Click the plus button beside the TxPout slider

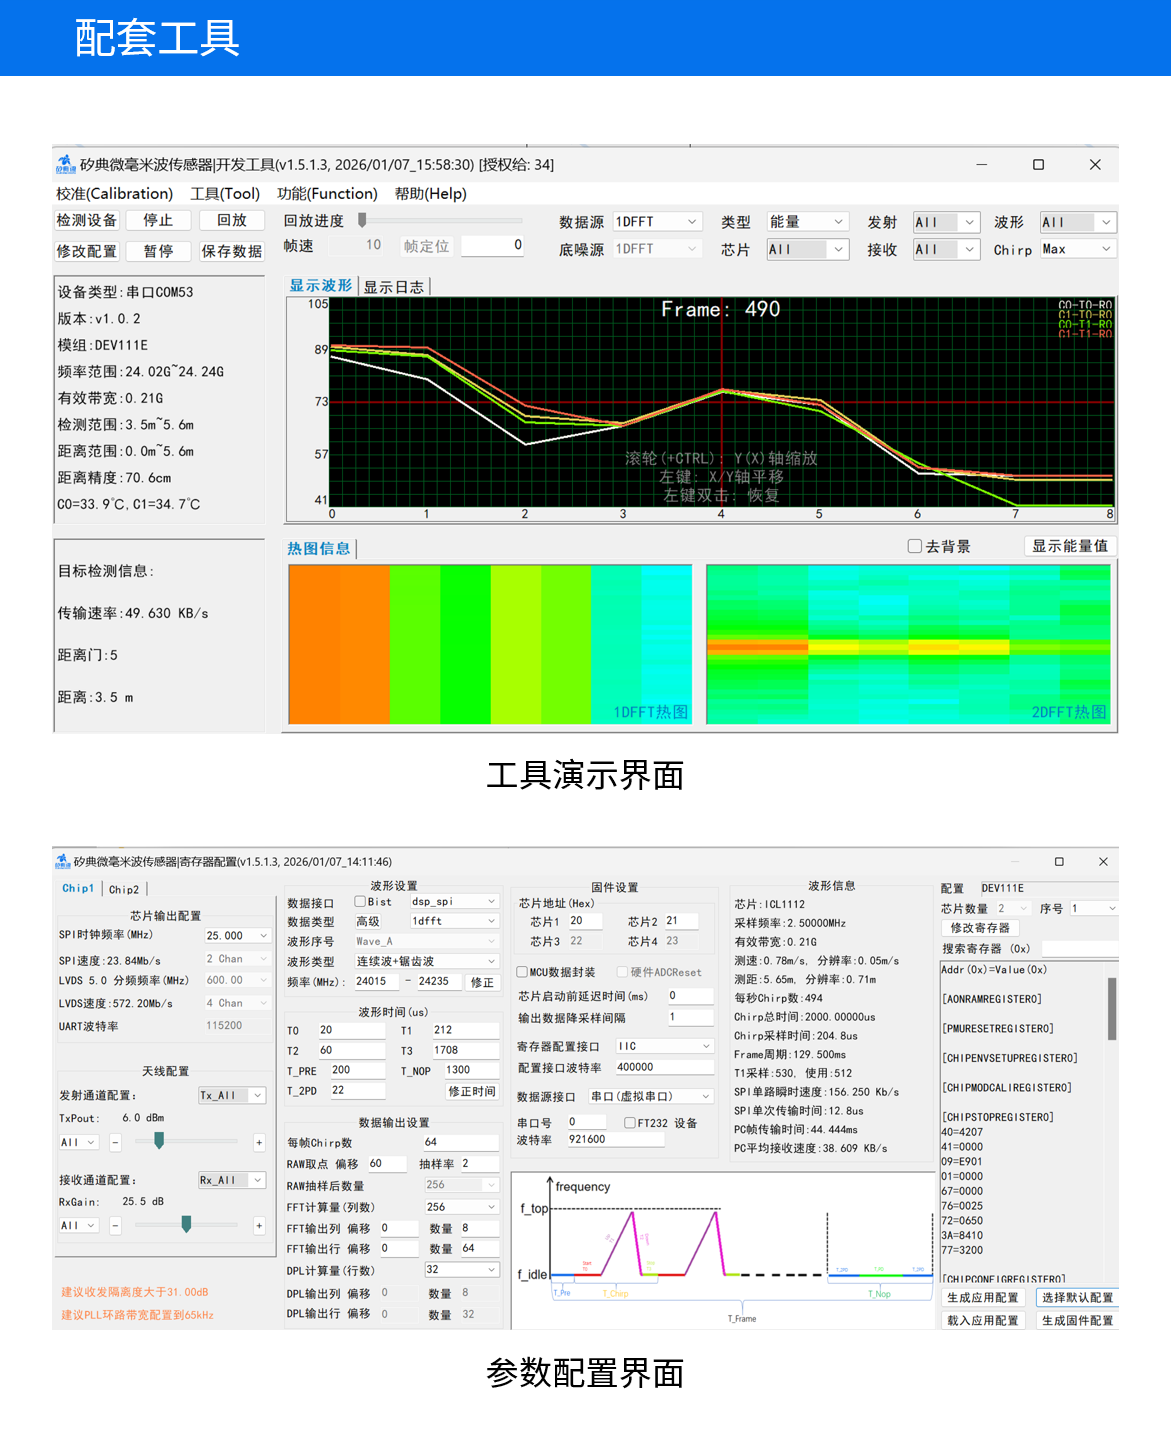tap(259, 1142)
